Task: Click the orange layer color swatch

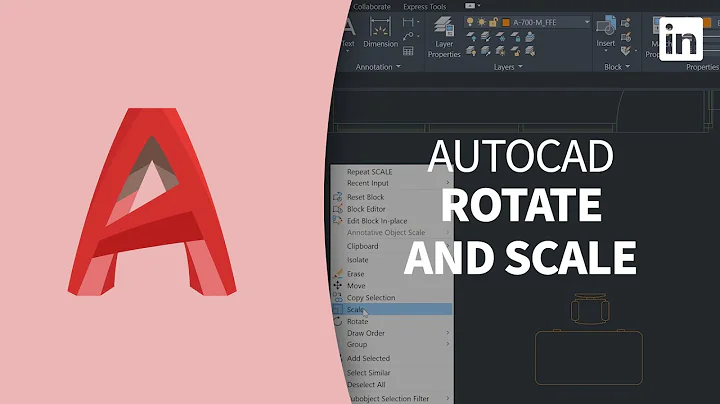Action: tap(506, 22)
